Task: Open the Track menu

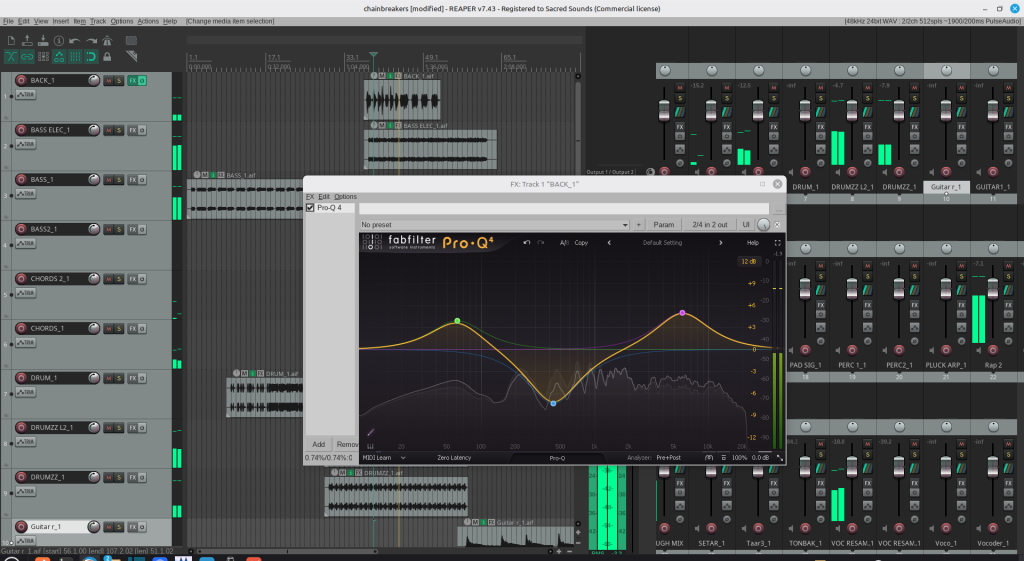Action: [x=98, y=21]
